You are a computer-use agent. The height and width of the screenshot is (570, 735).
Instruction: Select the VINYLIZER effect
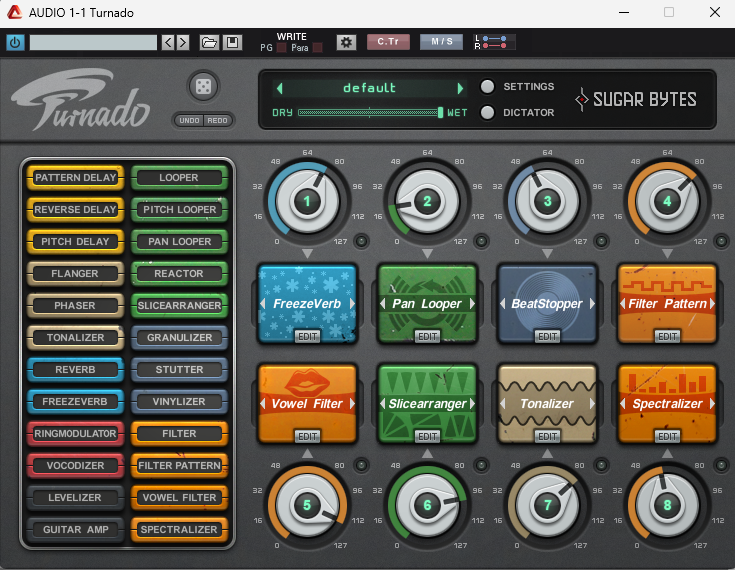click(180, 402)
